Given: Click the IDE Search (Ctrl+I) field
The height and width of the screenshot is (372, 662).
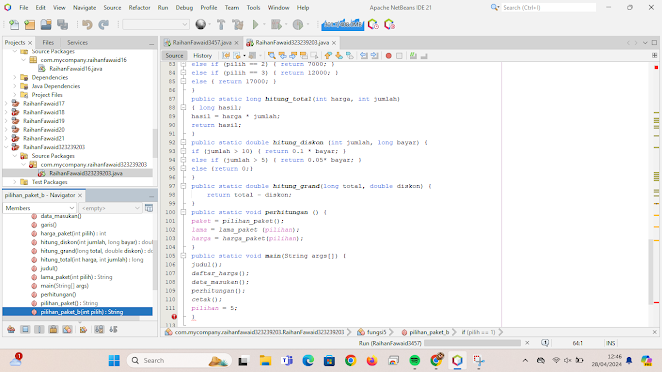Looking at the screenshot, I should coord(548,8).
